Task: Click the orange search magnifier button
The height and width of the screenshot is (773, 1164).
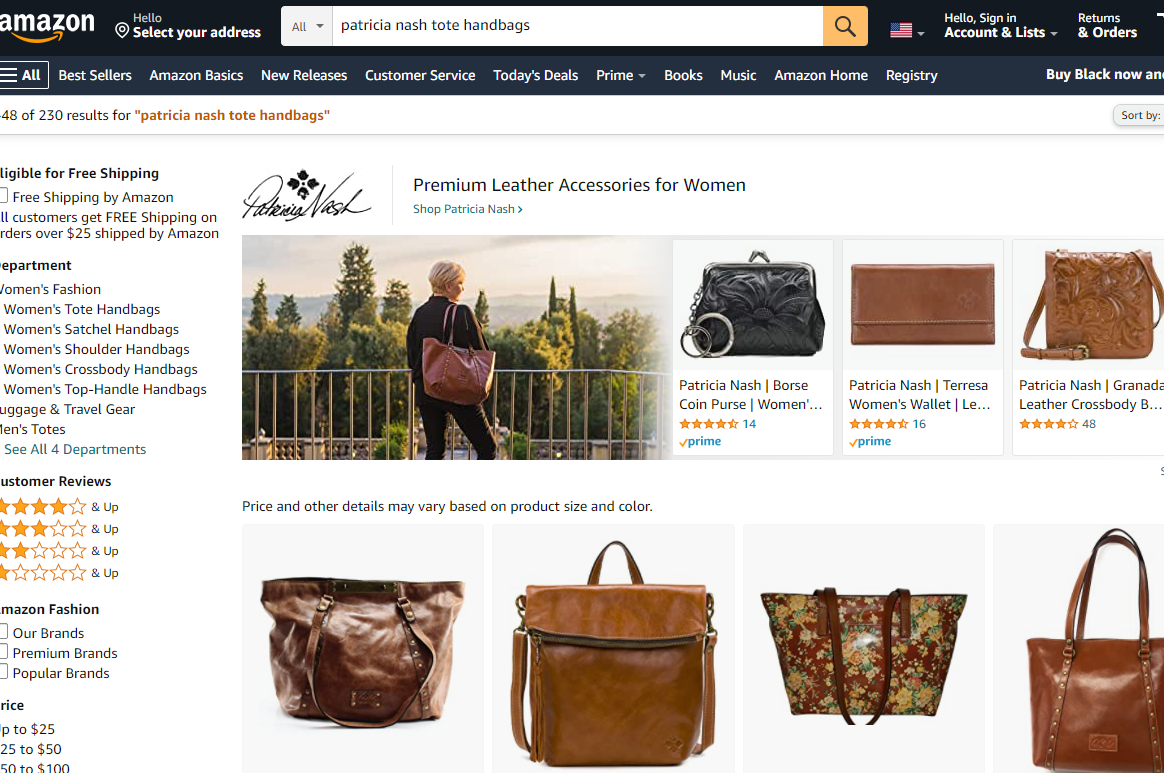Action: (x=845, y=26)
